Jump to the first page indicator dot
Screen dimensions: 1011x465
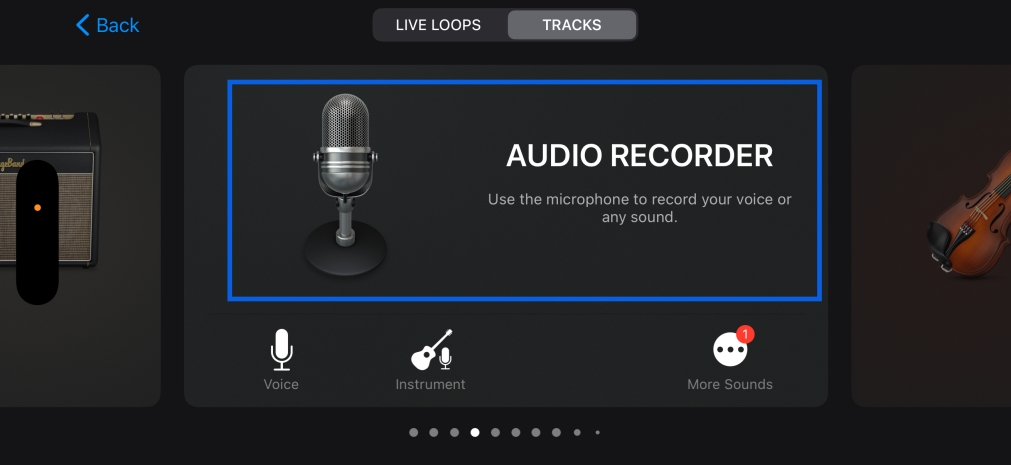[x=413, y=433]
